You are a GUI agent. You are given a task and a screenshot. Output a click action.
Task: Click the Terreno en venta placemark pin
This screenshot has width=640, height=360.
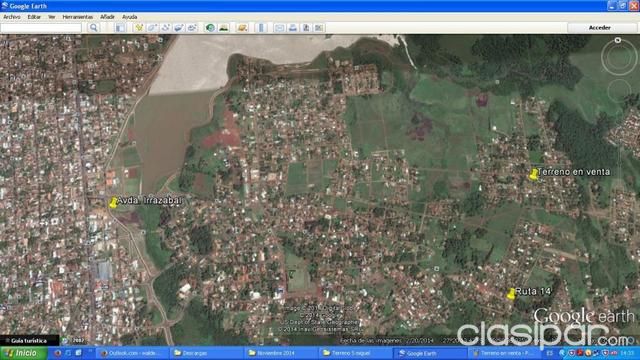coord(533,174)
